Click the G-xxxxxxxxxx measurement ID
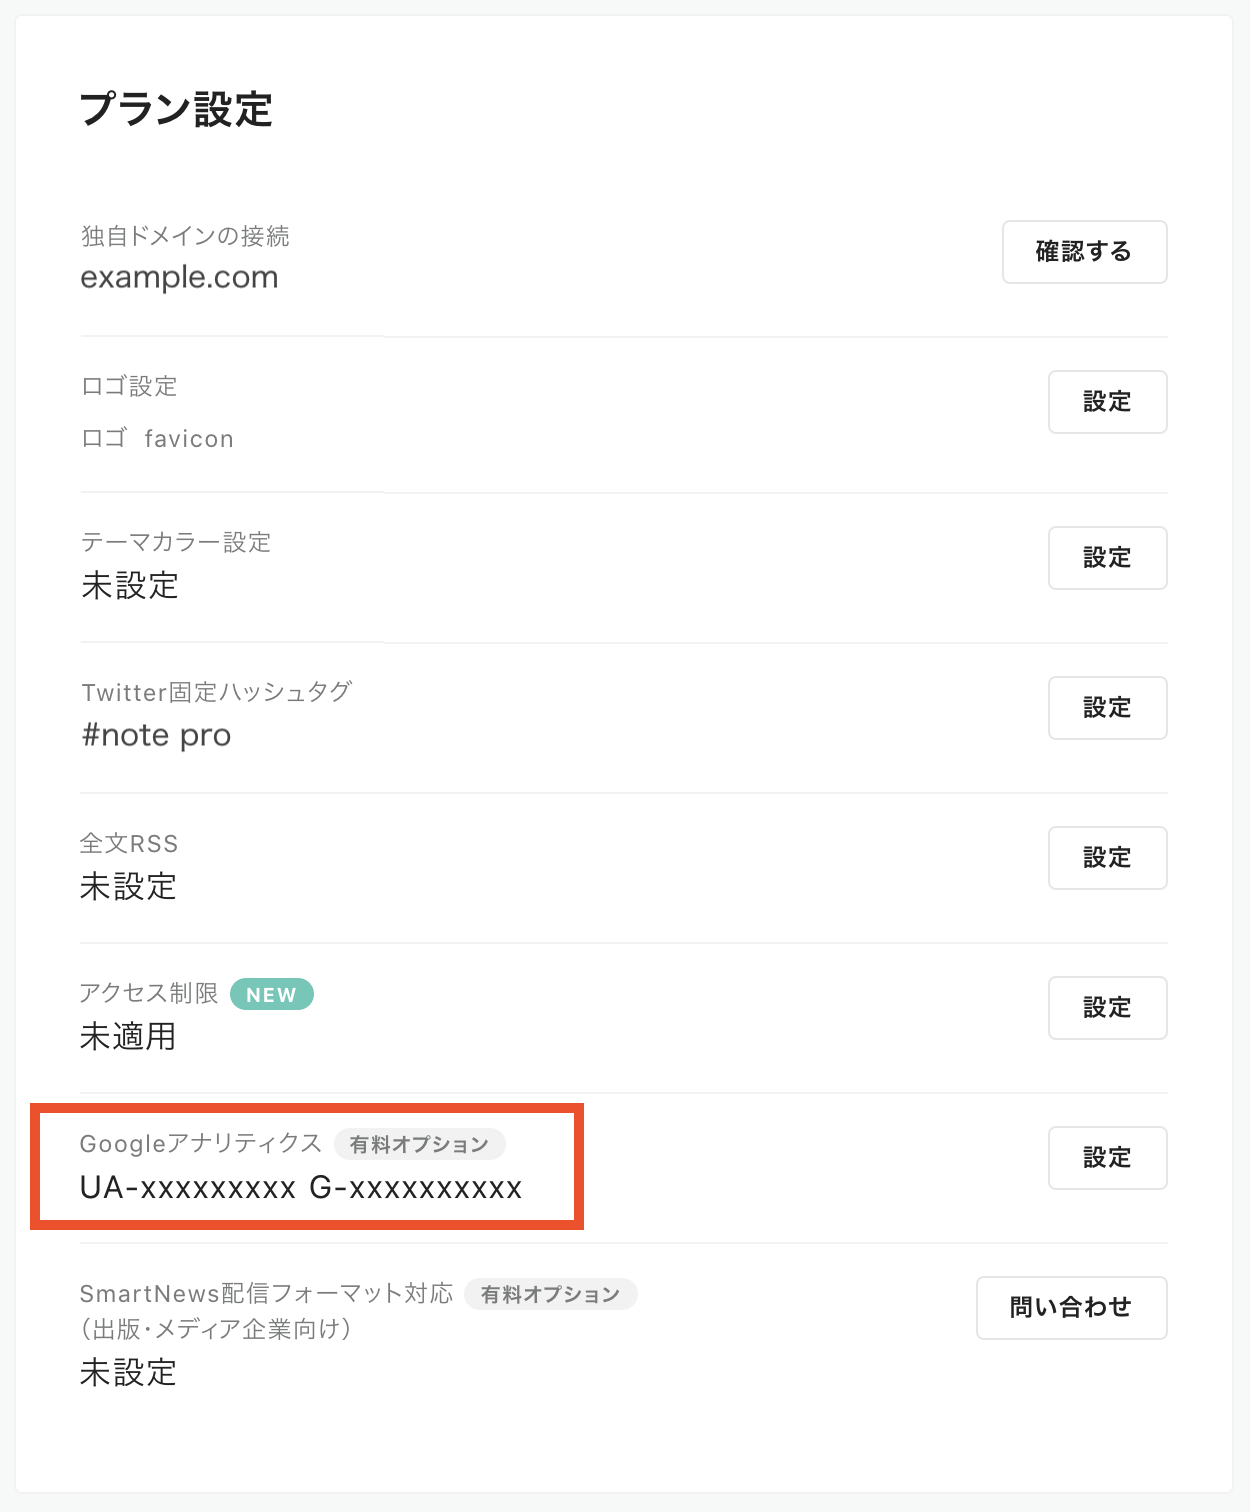 pyautogui.click(x=416, y=1187)
